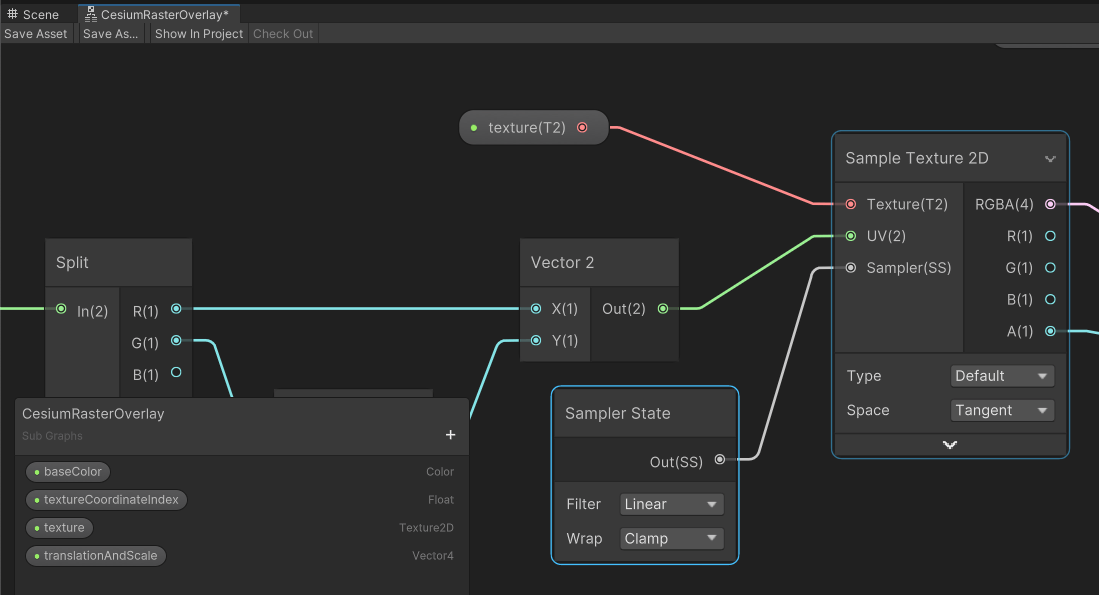Viewport: 1099px width, 595px height.
Task: Click the texture(T2) property output port
Action: 582,128
